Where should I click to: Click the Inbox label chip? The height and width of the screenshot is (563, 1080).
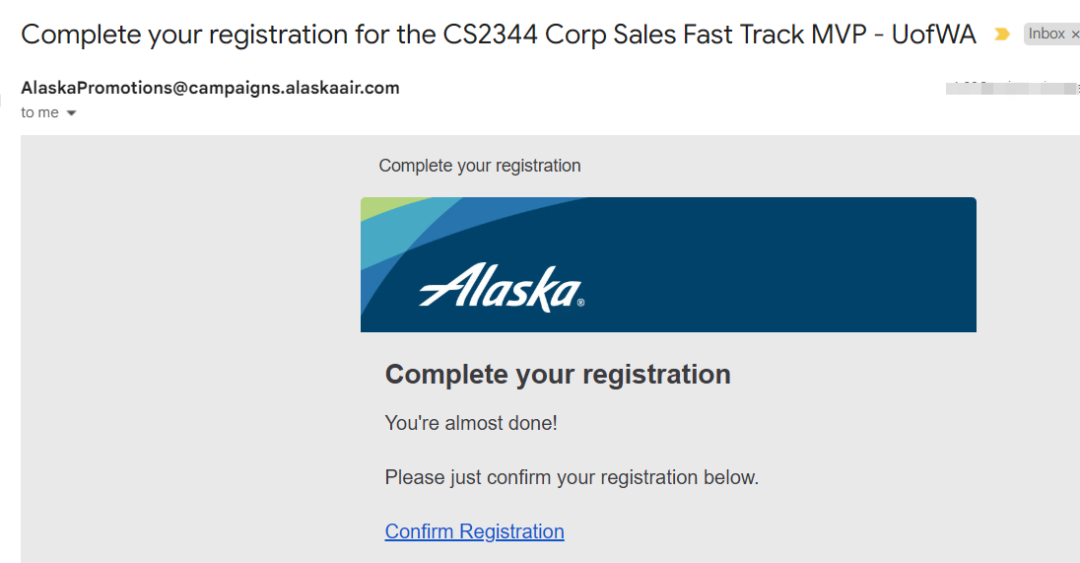pyautogui.click(x=1047, y=34)
